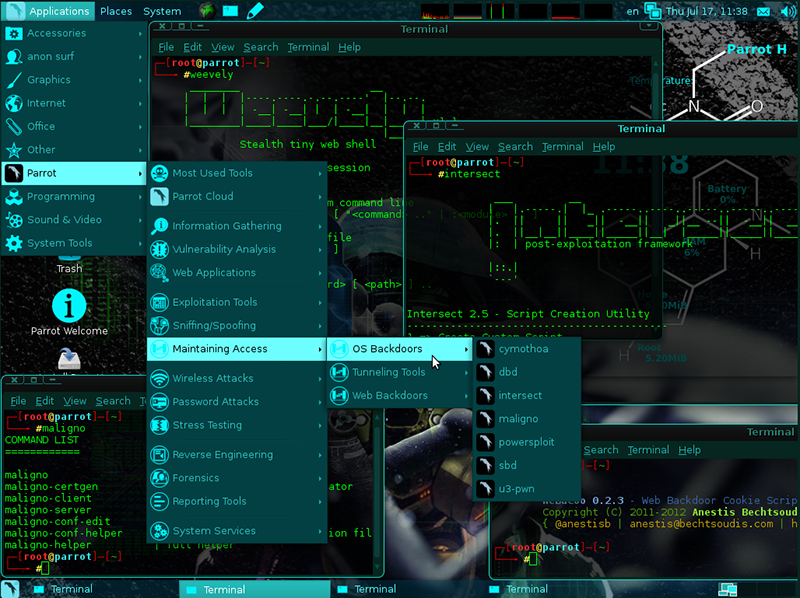
Task: Select u3-pwn in the backdoors list
Action: (x=517, y=489)
